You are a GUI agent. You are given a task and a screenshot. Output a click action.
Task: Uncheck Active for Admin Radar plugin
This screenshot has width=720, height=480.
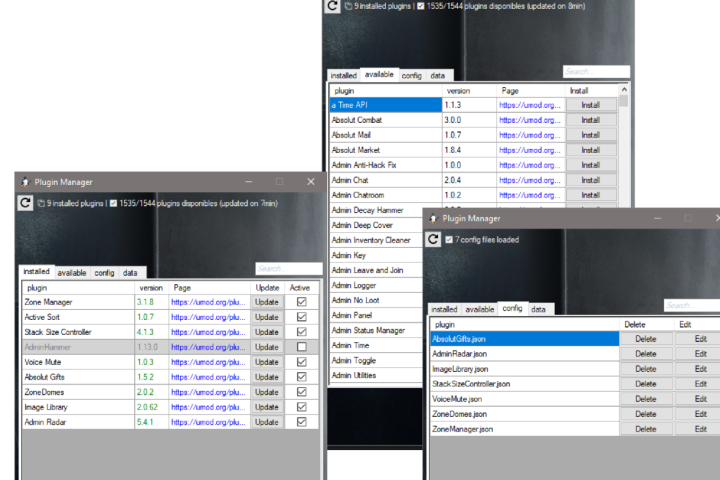pyautogui.click(x=301, y=422)
